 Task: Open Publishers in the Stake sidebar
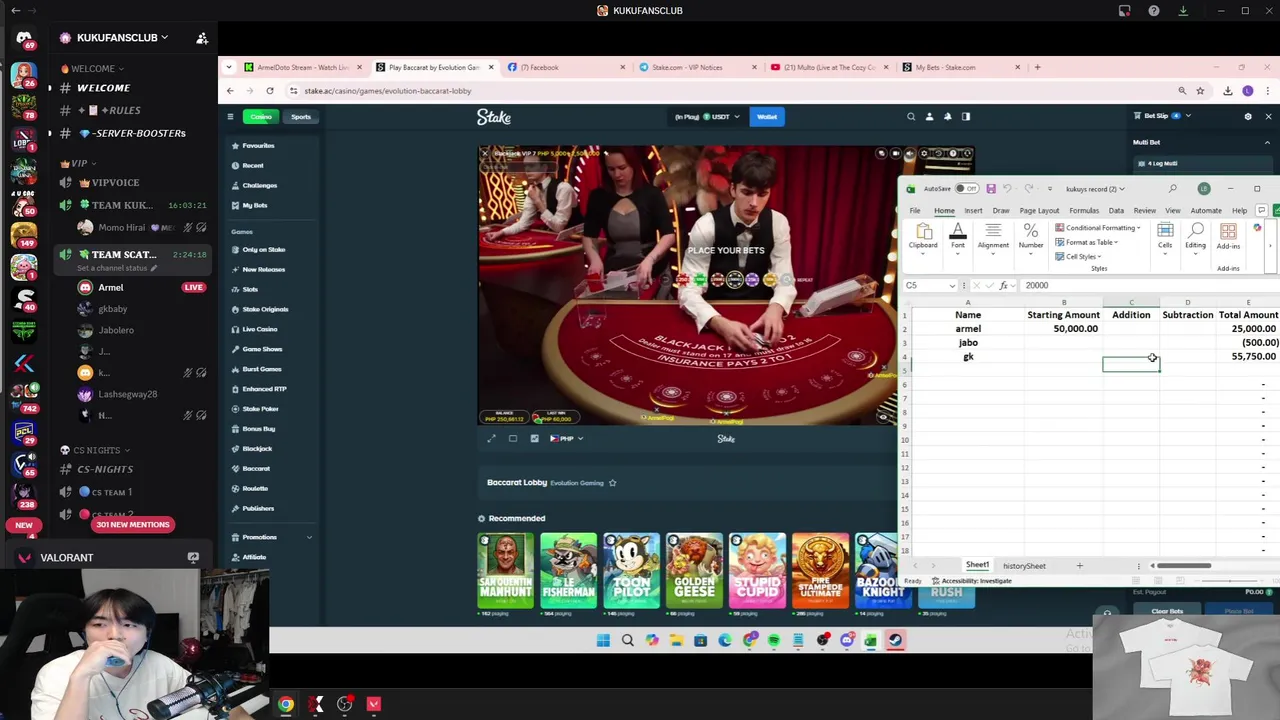pos(258,508)
